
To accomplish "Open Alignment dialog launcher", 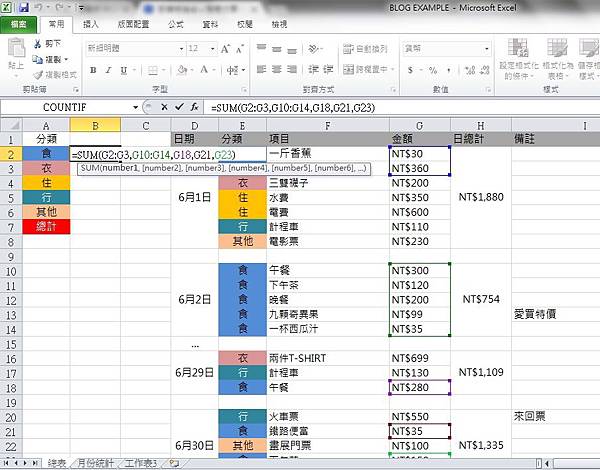I will tap(393, 90).
